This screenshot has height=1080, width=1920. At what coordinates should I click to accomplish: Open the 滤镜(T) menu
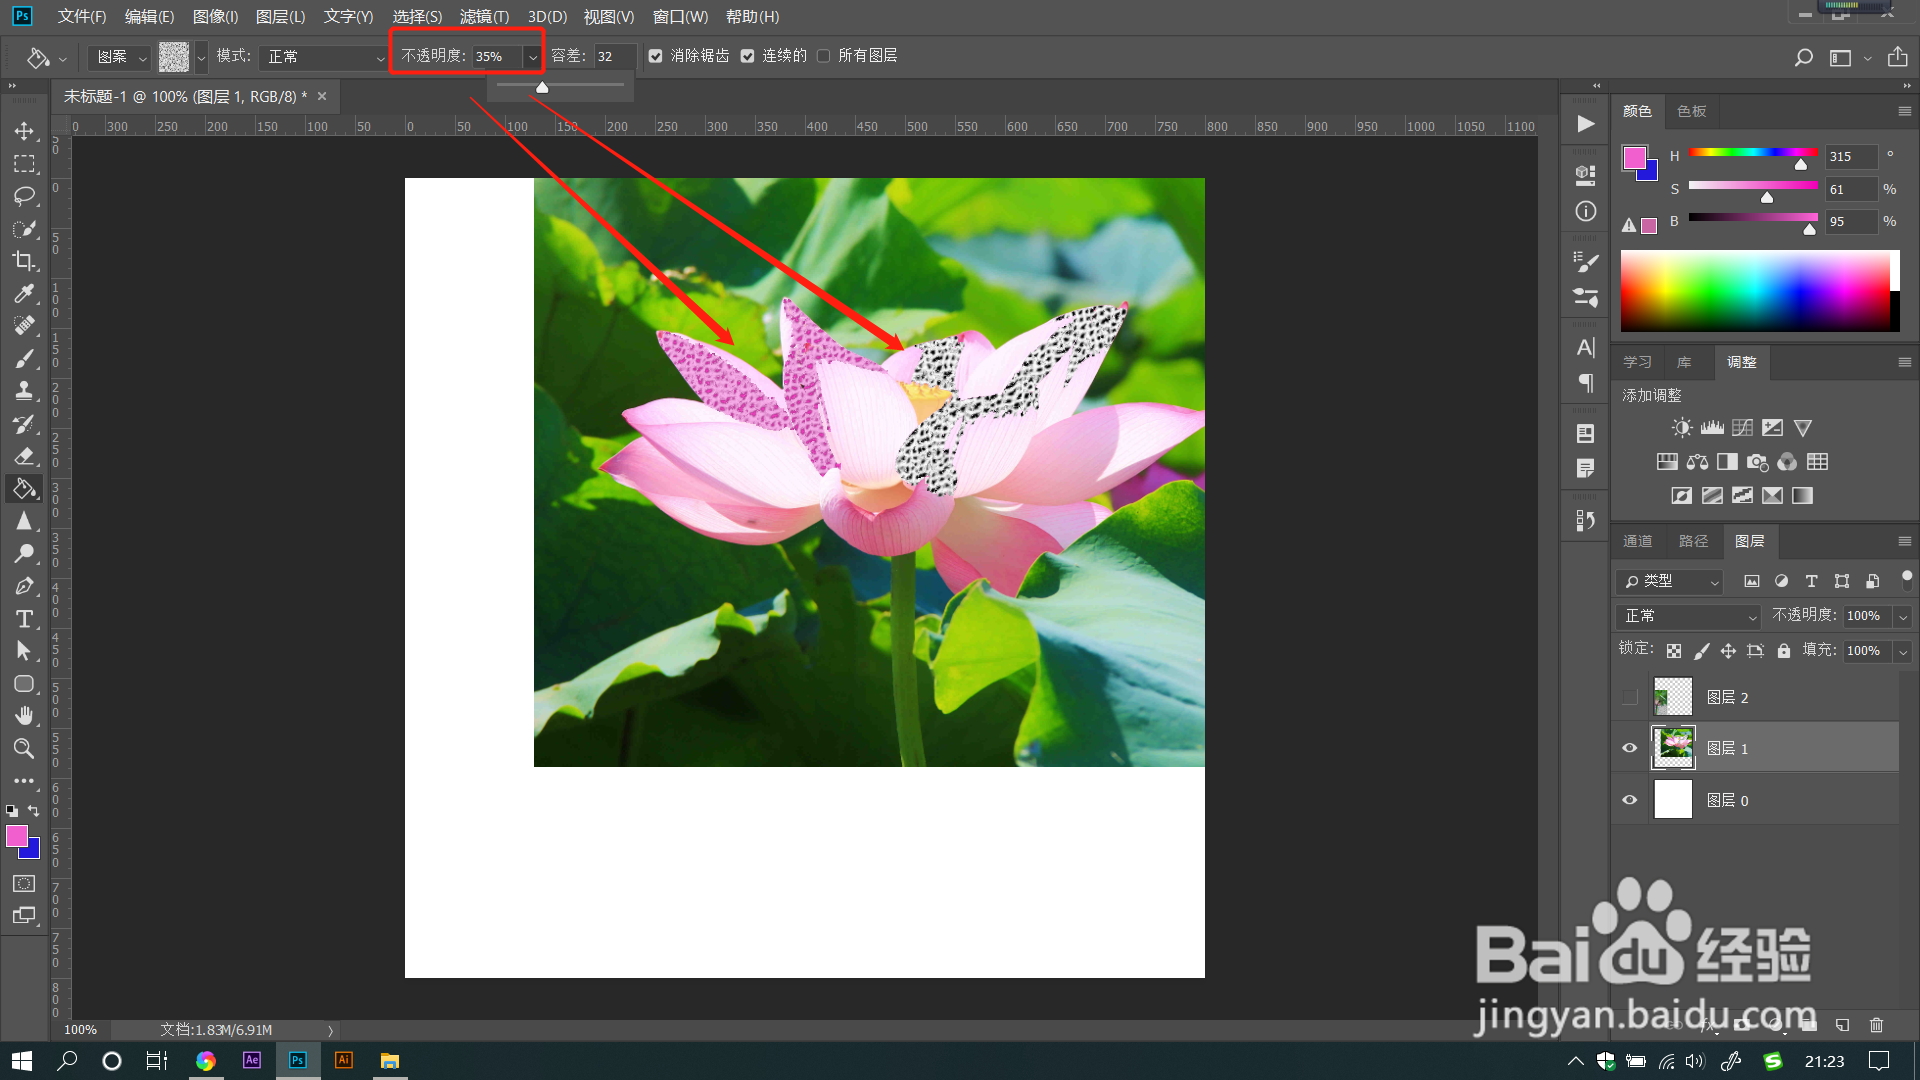(x=484, y=17)
